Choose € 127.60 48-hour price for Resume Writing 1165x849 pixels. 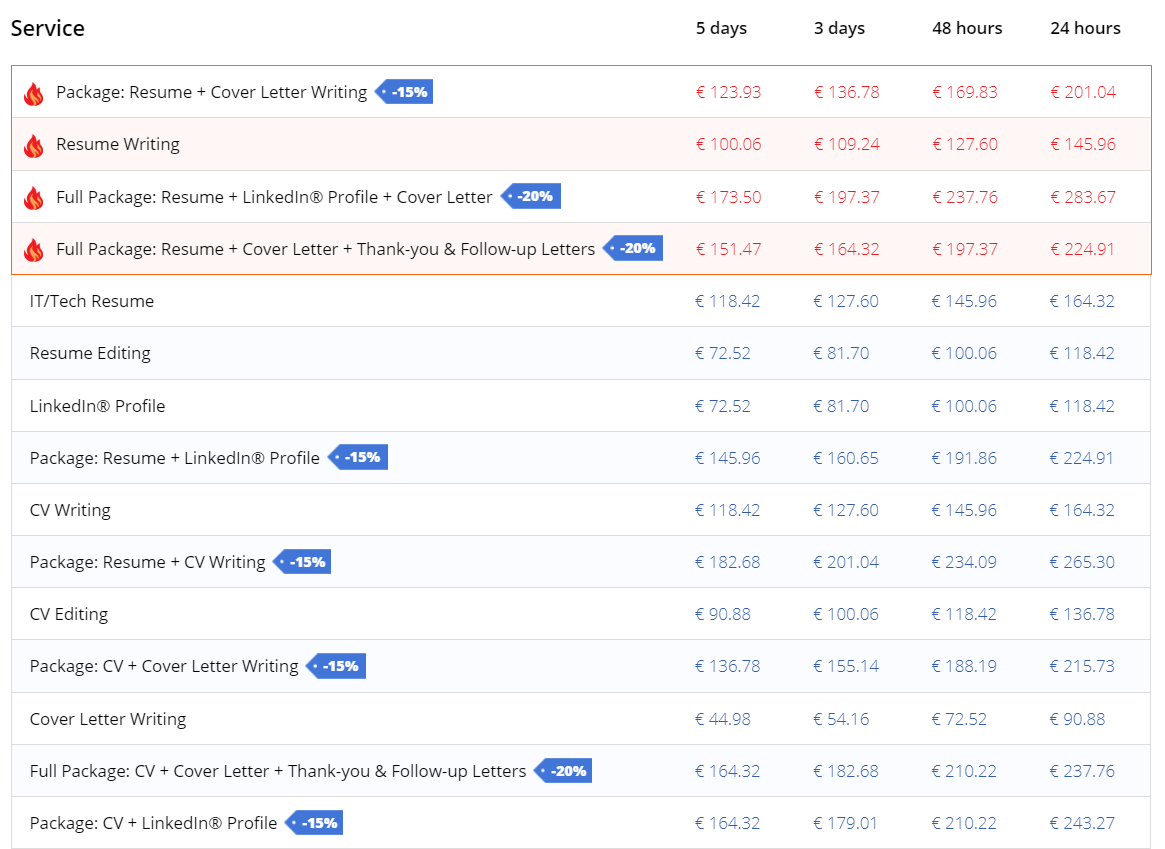(964, 144)
